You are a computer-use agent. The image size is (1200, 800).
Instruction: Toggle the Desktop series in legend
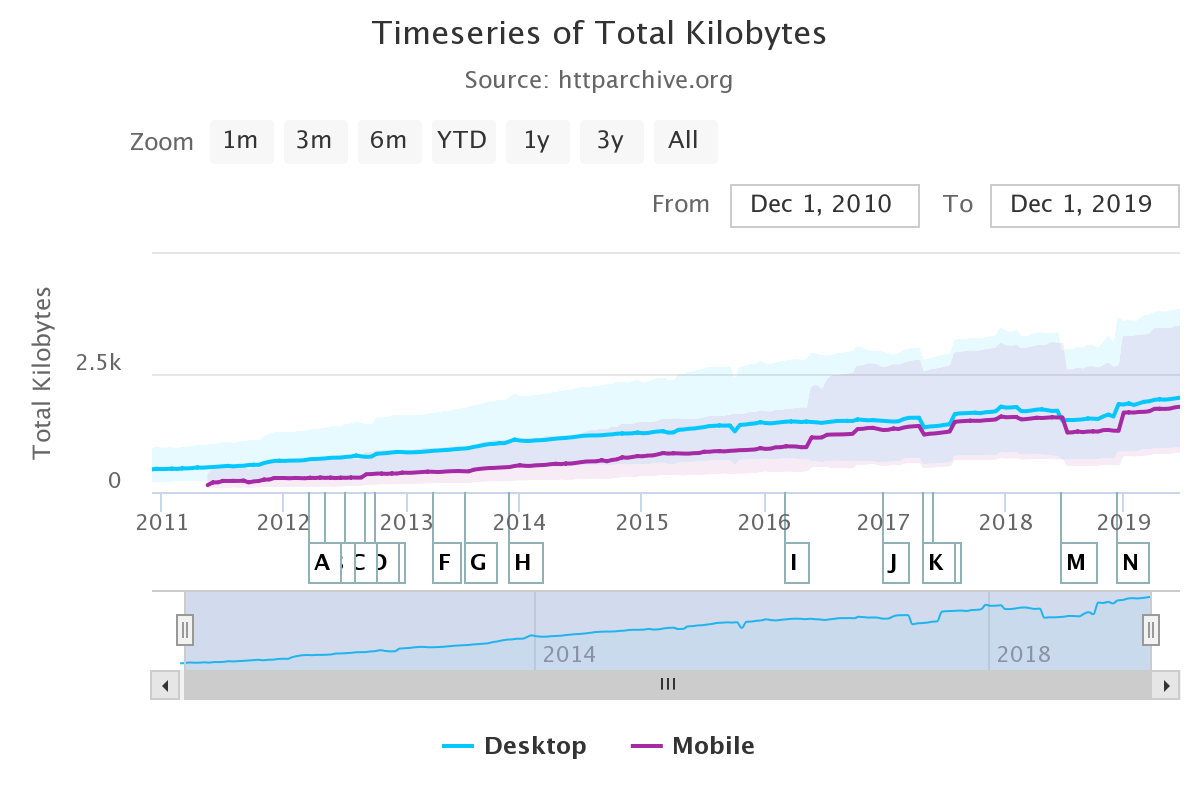click(514, 746)
